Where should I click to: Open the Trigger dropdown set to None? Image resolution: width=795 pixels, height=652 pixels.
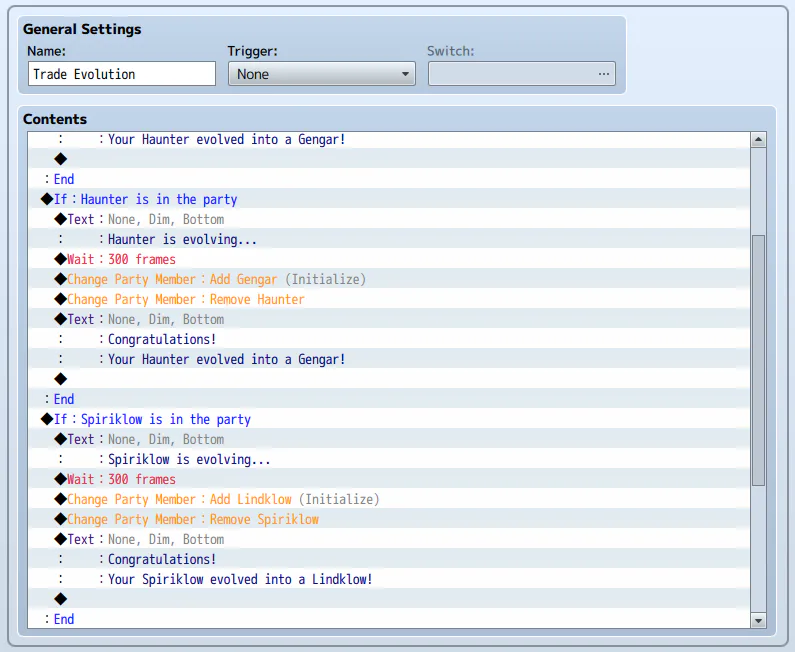tap(321, 74)
